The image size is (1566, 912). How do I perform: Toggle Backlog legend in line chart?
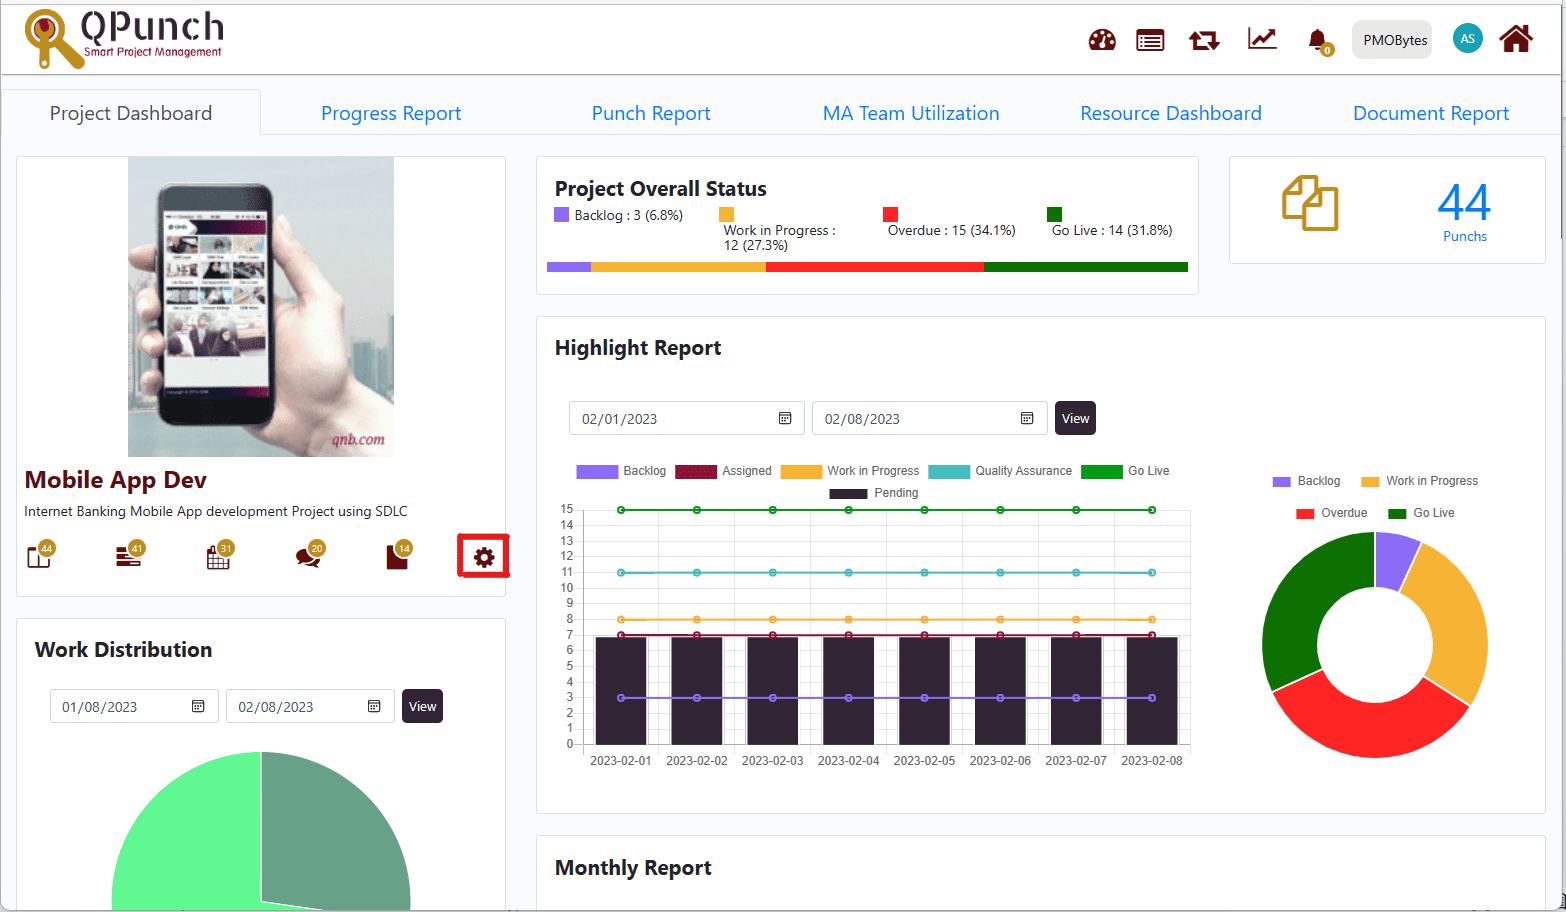[621, 471]
